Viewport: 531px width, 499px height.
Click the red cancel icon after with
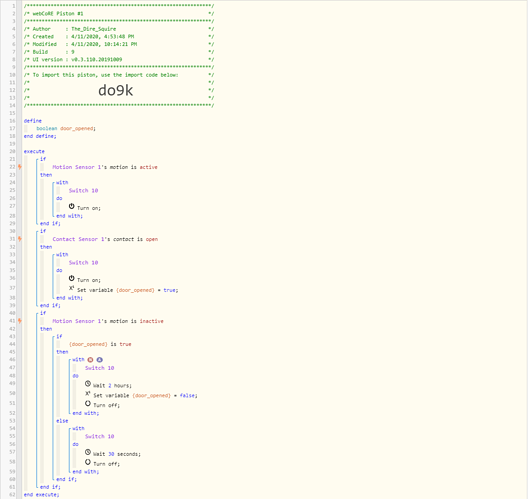[90, 360]
